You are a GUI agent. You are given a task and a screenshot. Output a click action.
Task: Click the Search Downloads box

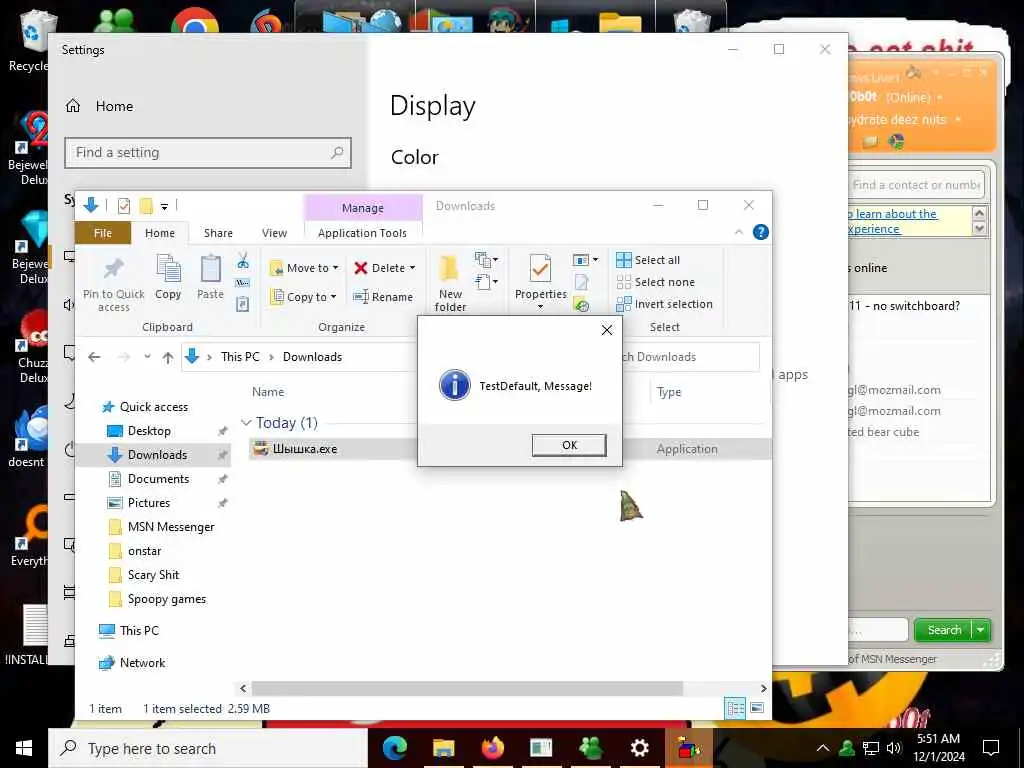[691, 357]
